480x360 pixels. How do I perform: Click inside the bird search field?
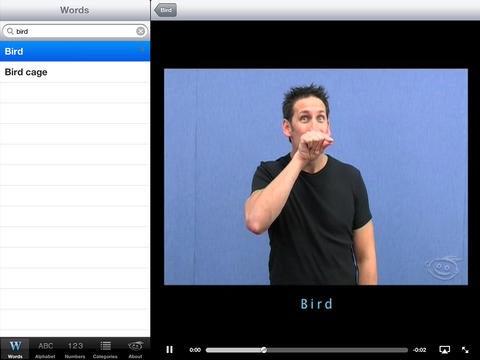[x=75, y=31]
